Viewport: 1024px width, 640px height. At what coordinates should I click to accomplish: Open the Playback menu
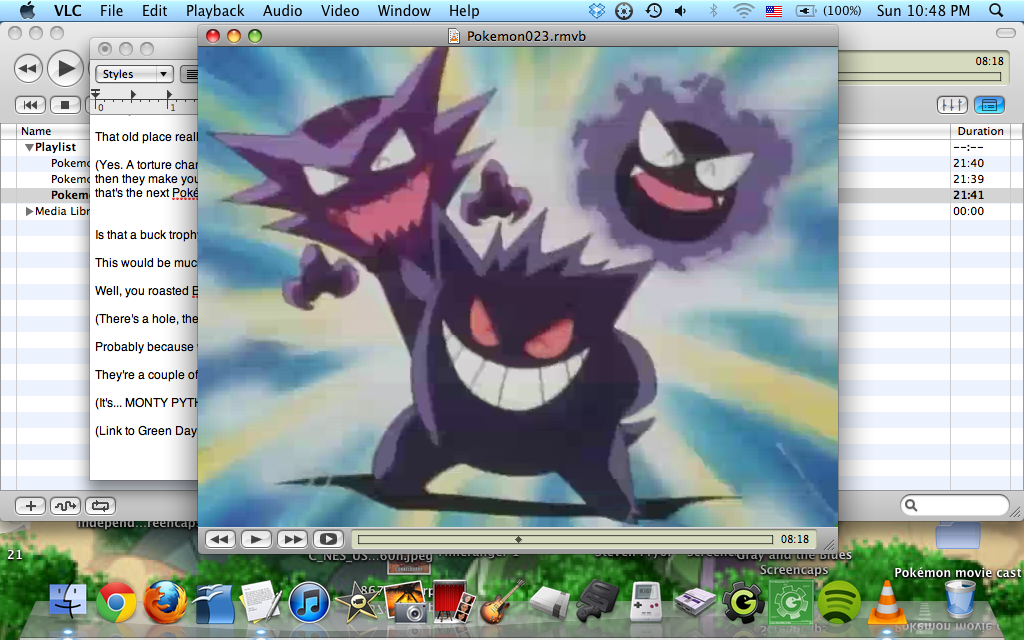point(215,10)
